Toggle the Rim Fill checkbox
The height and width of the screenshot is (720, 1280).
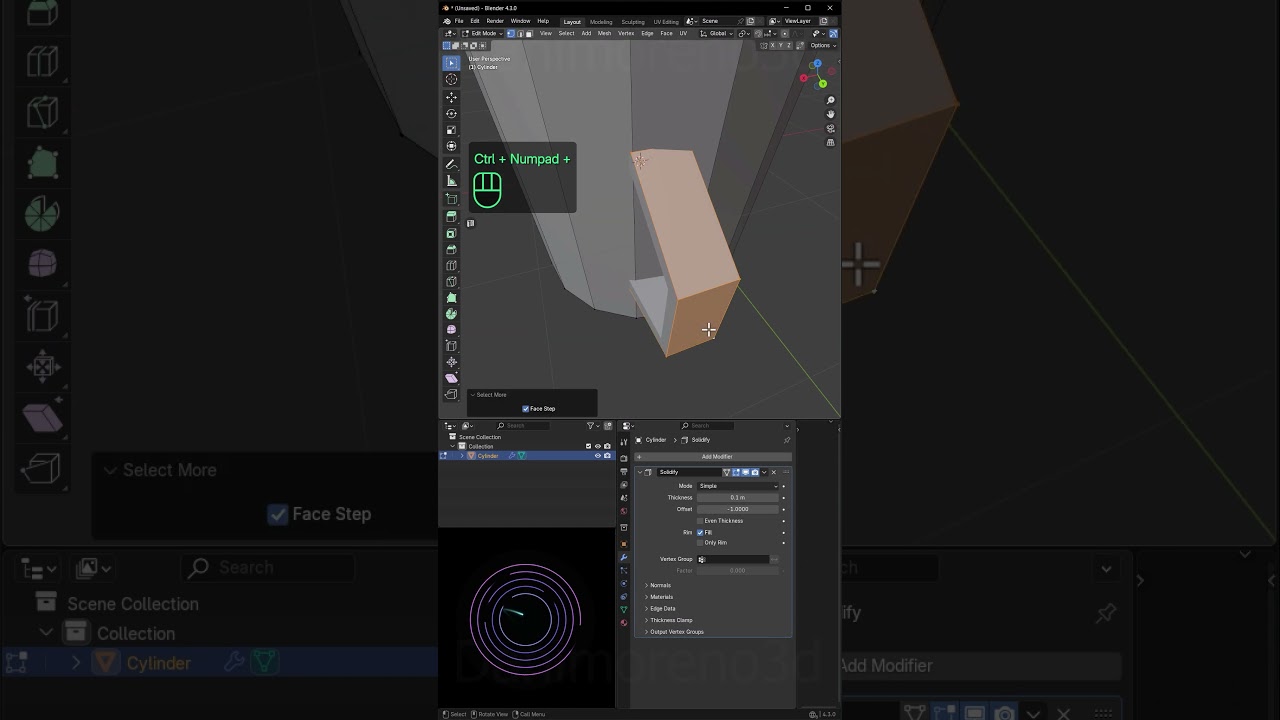(x=700, y=532)
